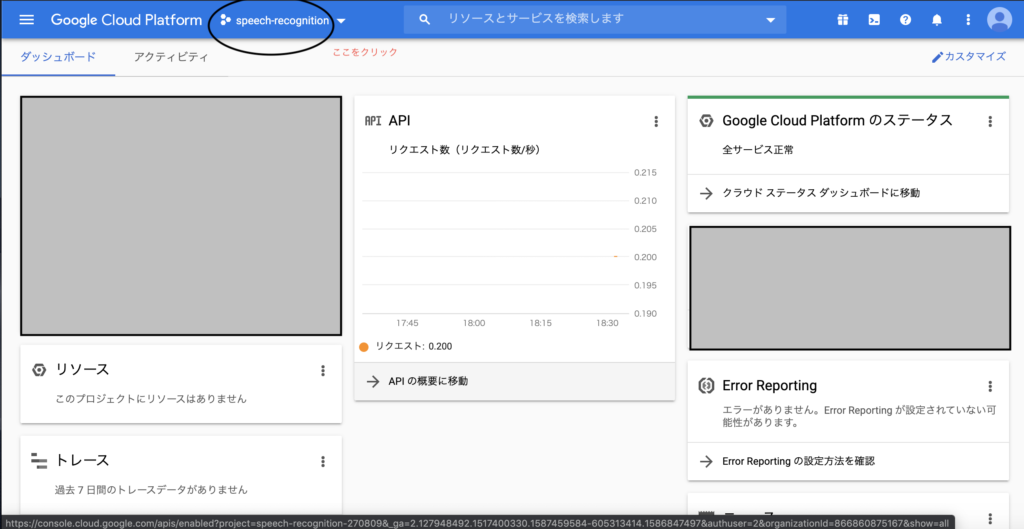Open Error Reporting card options menu
1024x529 pixels.
(990, 386)
